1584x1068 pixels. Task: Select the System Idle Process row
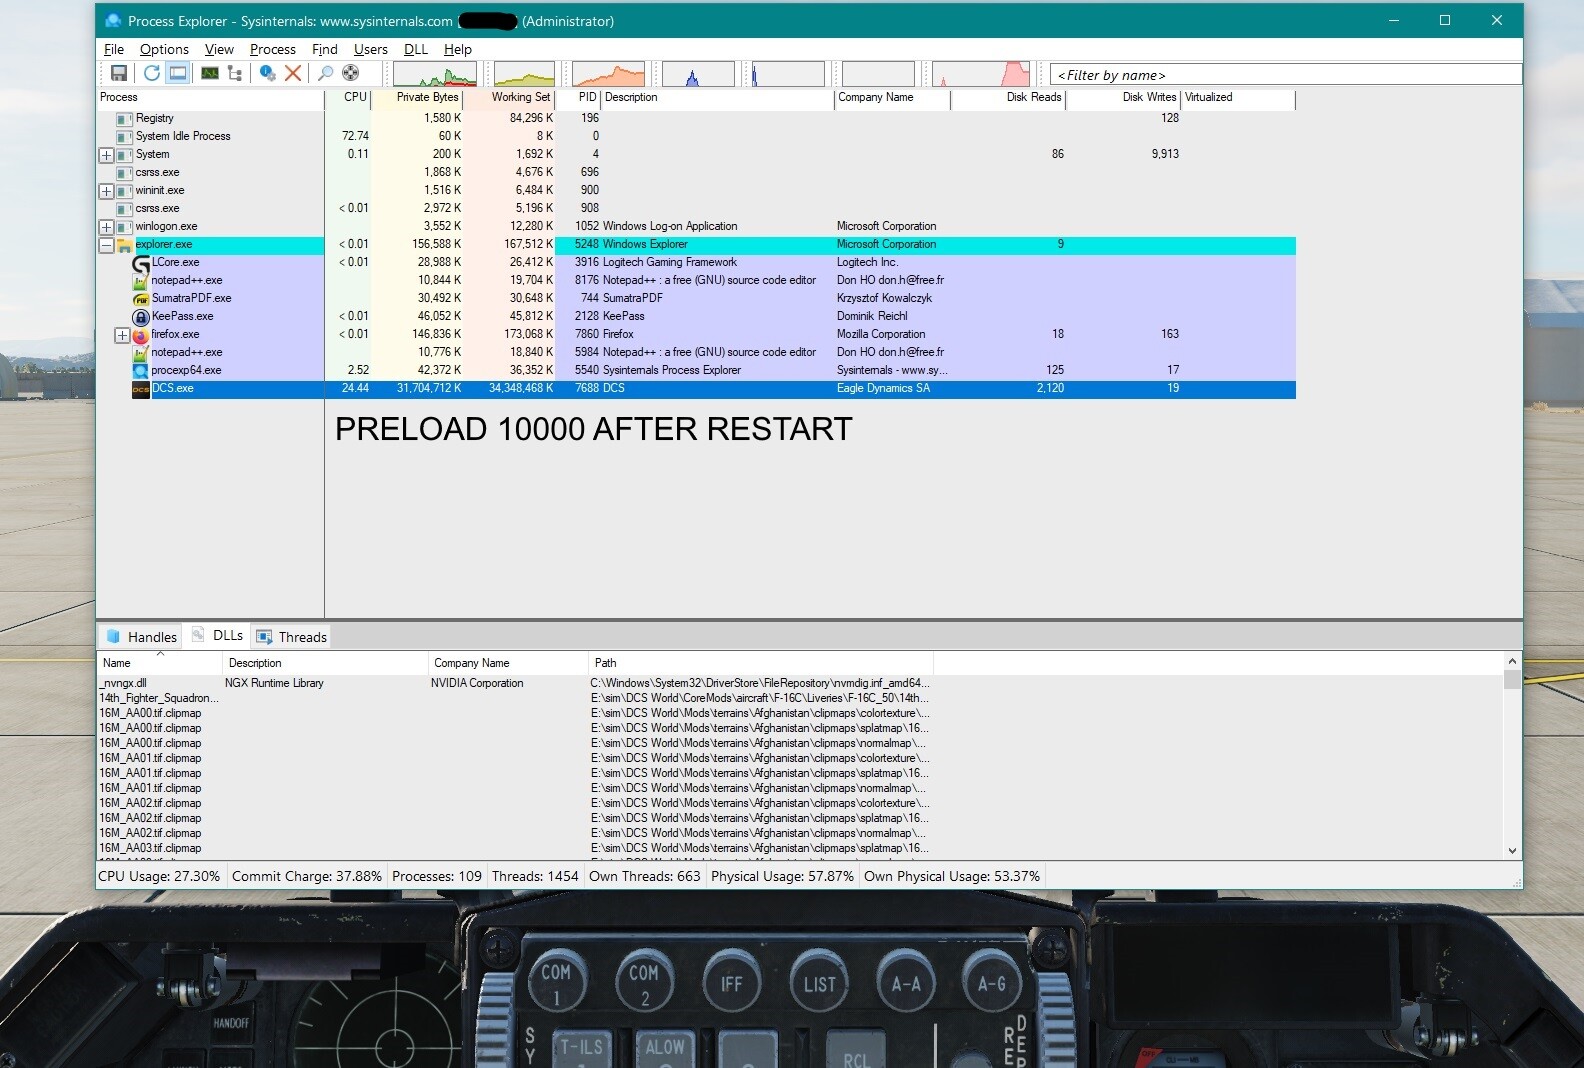(x=696, y=137)
